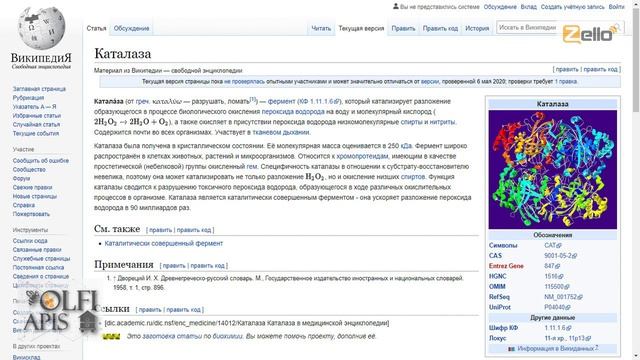
Task: Open the История tab
Action: coord(477,28)
